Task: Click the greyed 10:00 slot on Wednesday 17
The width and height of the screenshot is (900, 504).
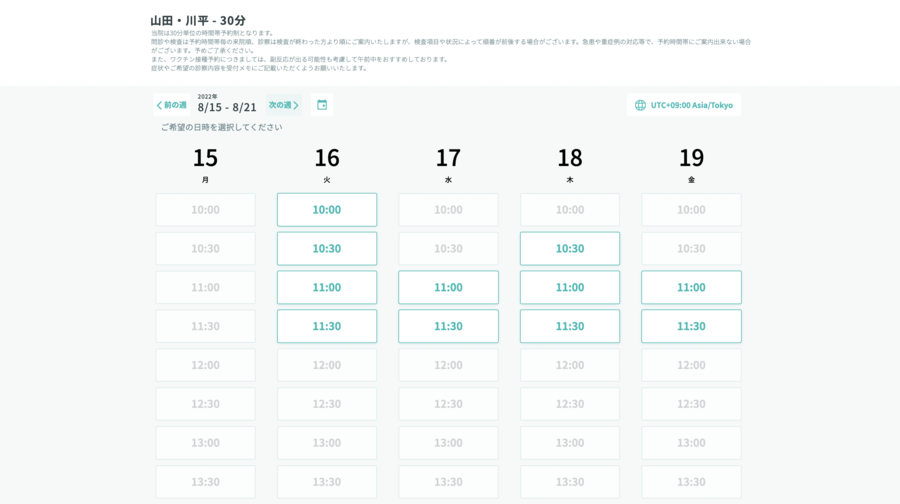Action: [448, 210]
